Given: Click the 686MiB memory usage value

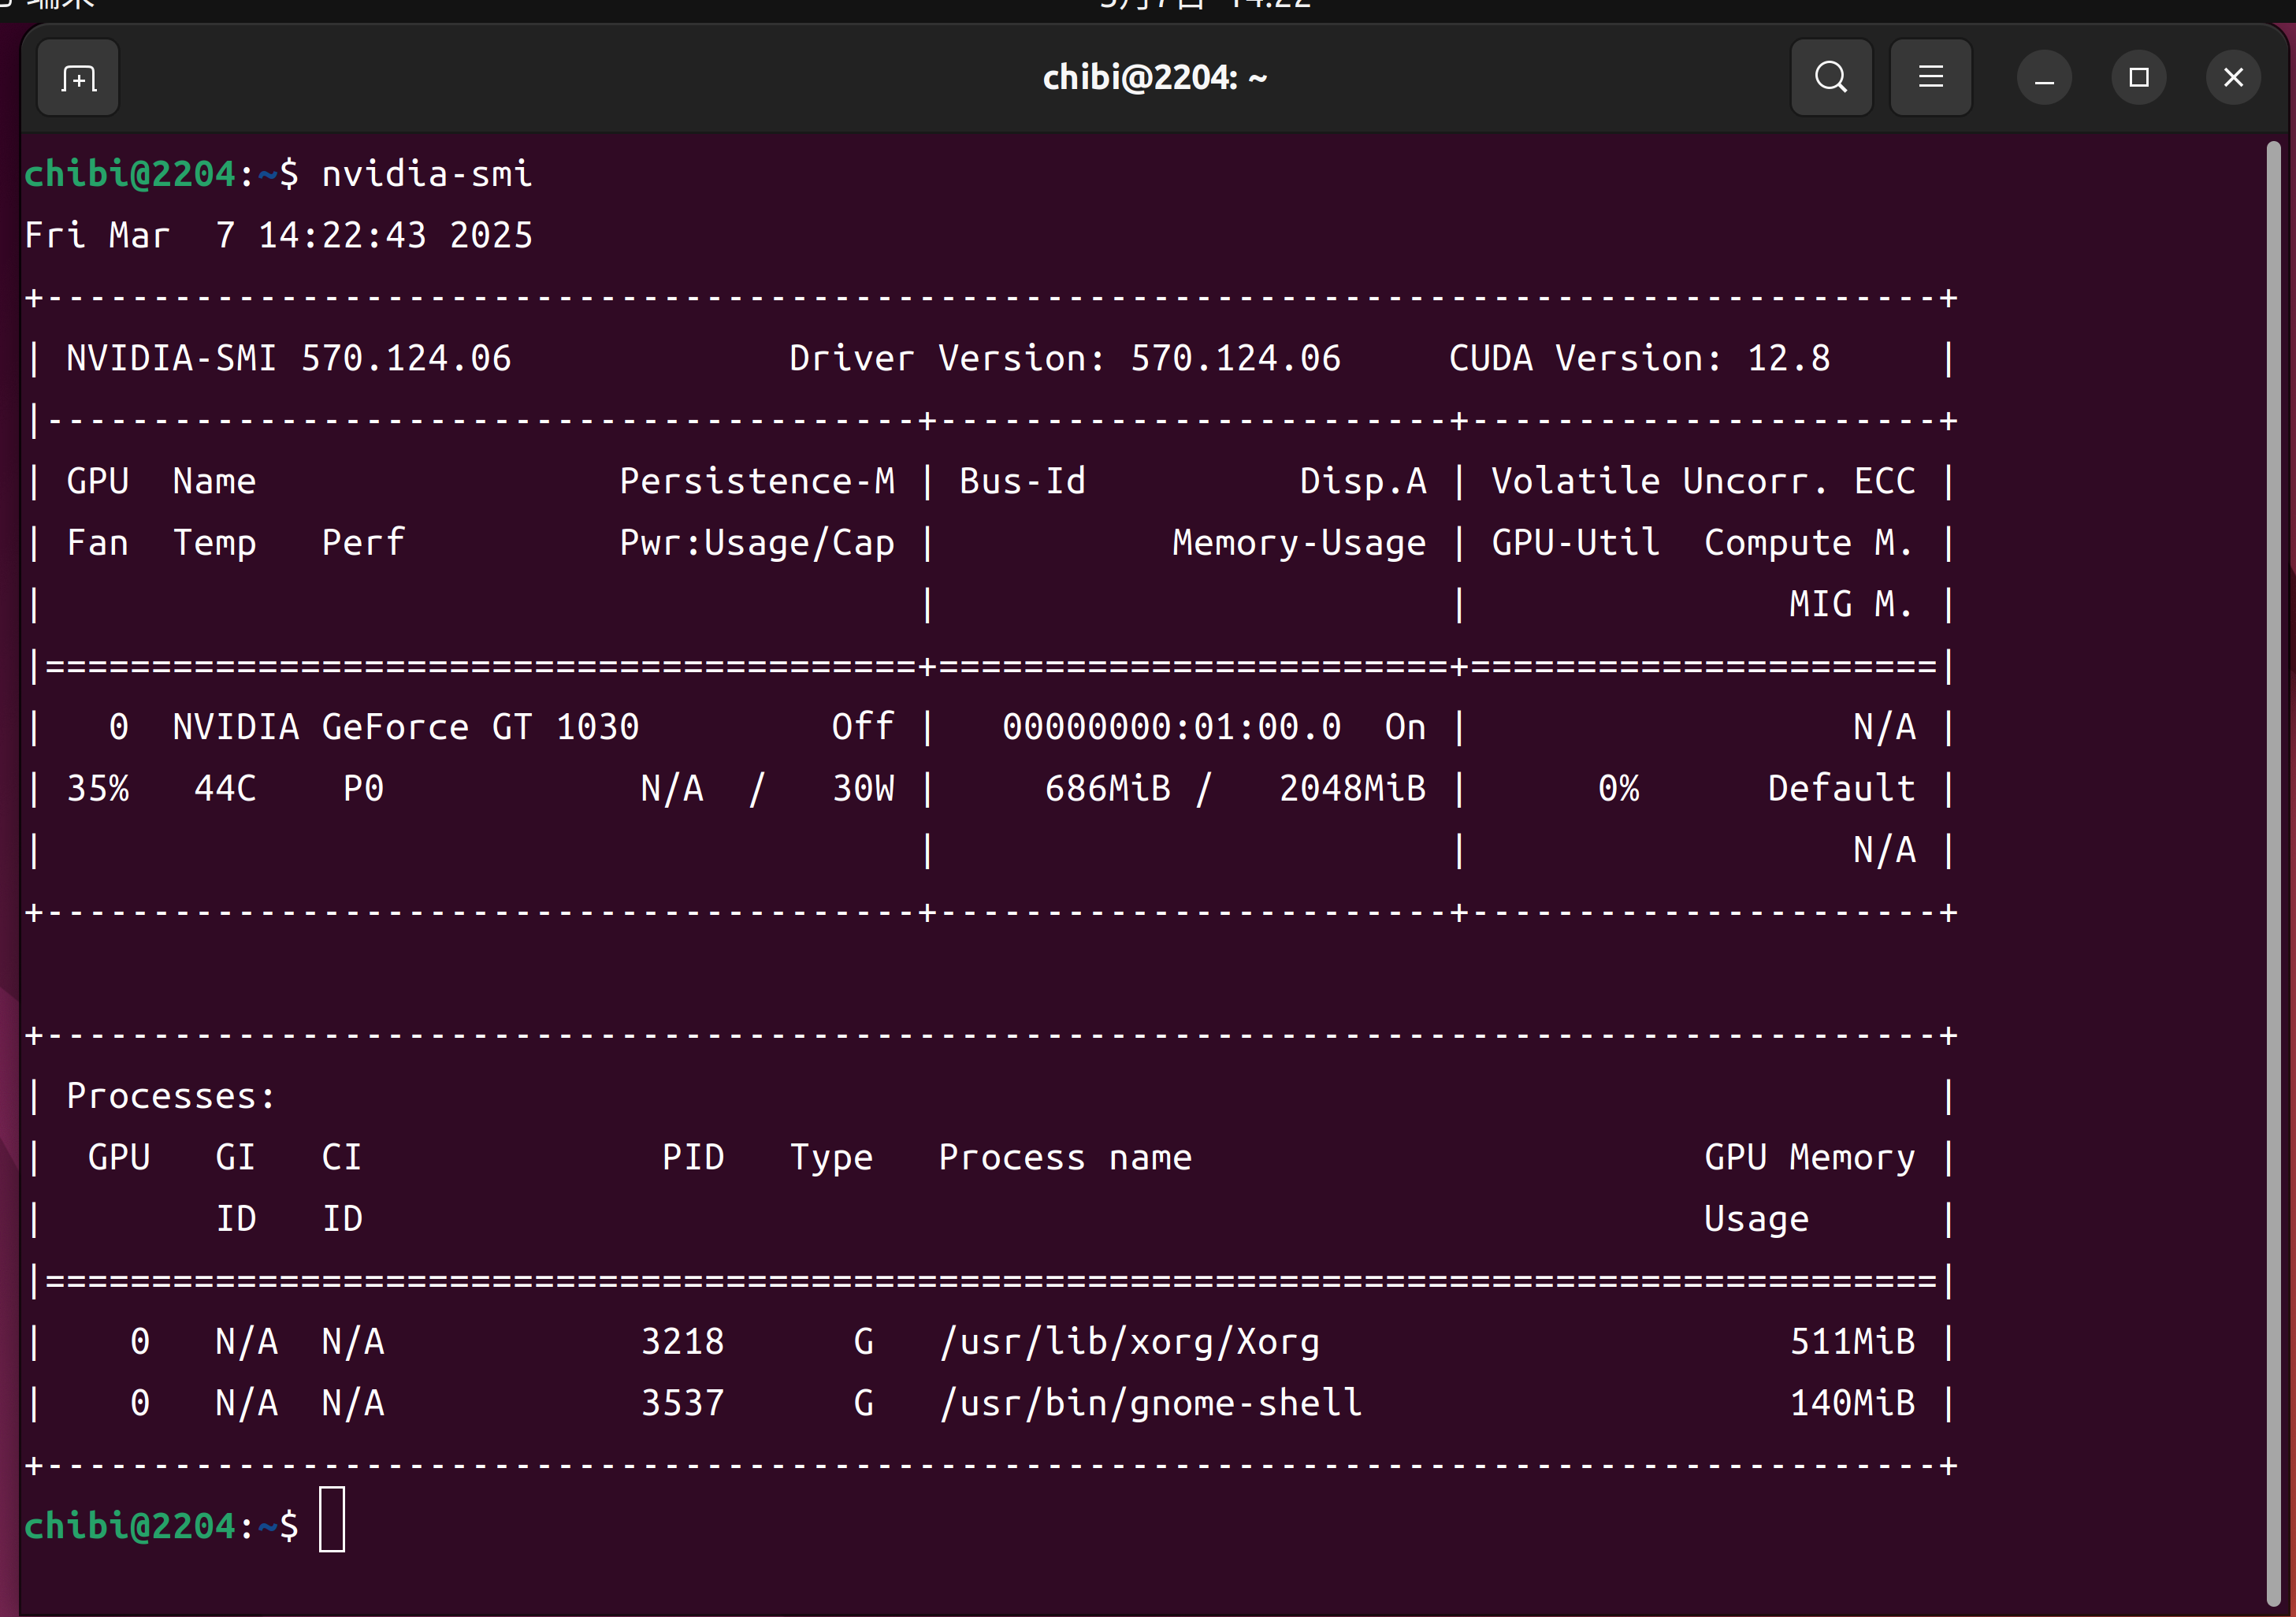Looking at the screenshot, I should coord(1107,789).
